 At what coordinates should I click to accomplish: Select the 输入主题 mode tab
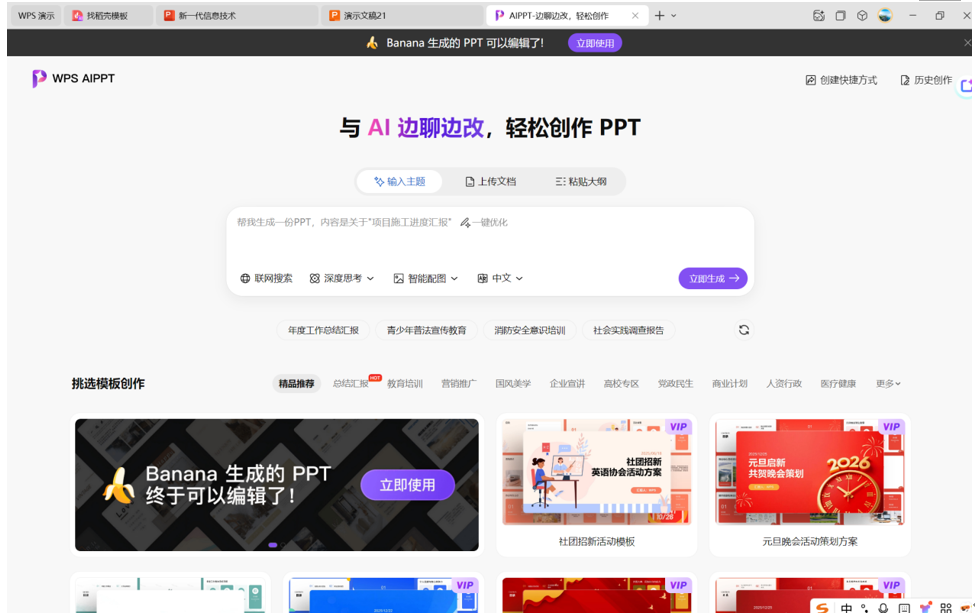[x=399, y=182]
